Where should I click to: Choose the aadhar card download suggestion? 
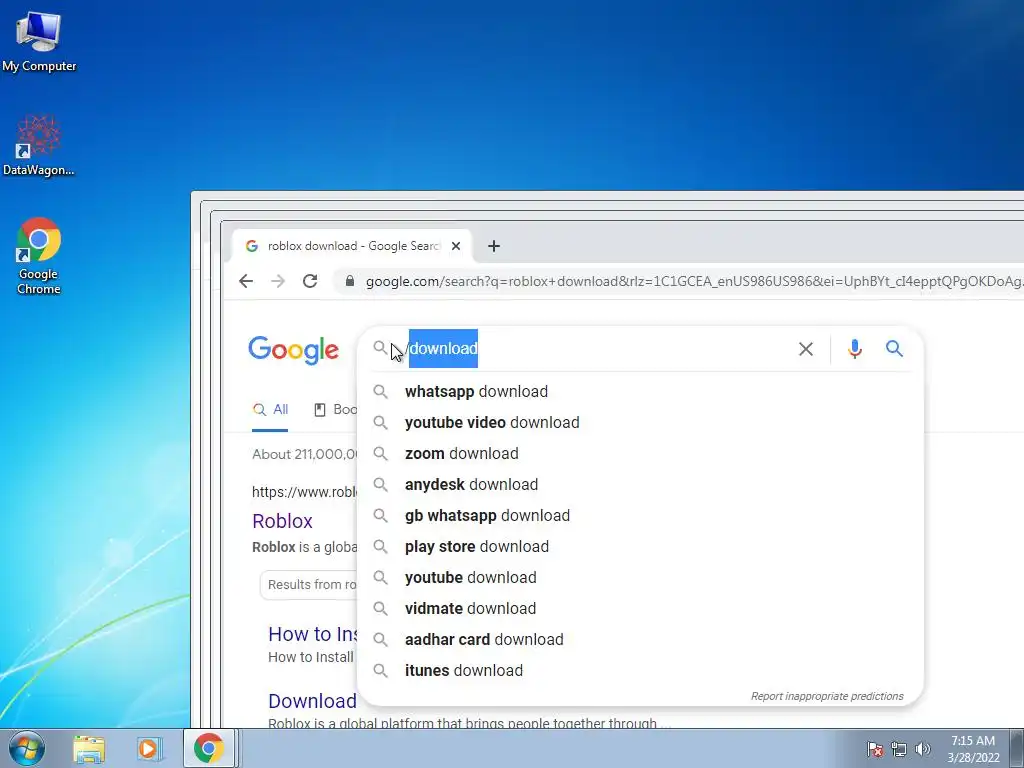pyautogui.click(x=641, y=640)
